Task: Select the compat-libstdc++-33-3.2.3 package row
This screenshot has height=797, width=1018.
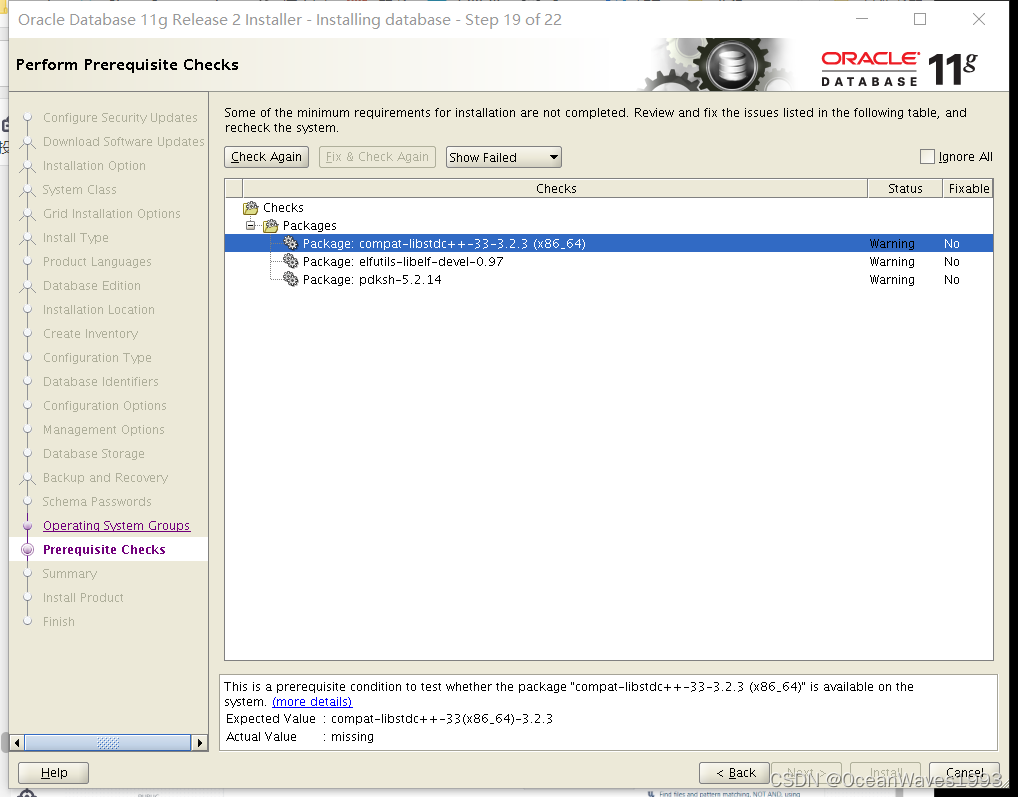Action: coord(608,243)
